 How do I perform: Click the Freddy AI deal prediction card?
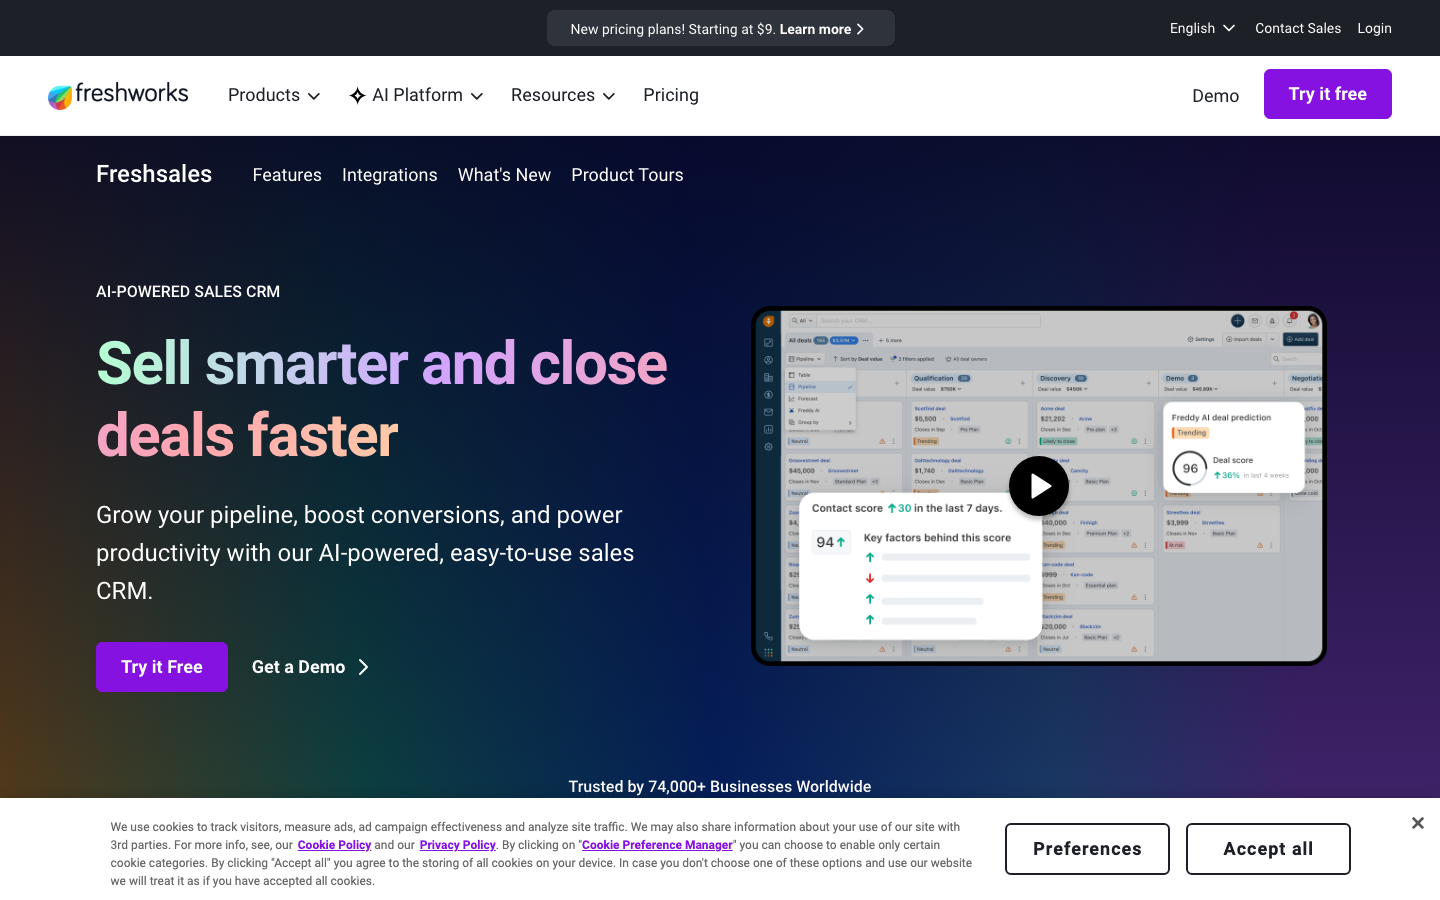coord(1234,448)
